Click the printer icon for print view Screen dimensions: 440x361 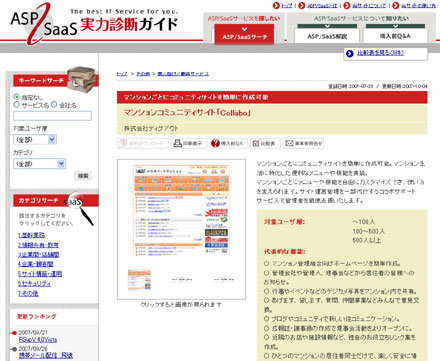click(178, 143)
